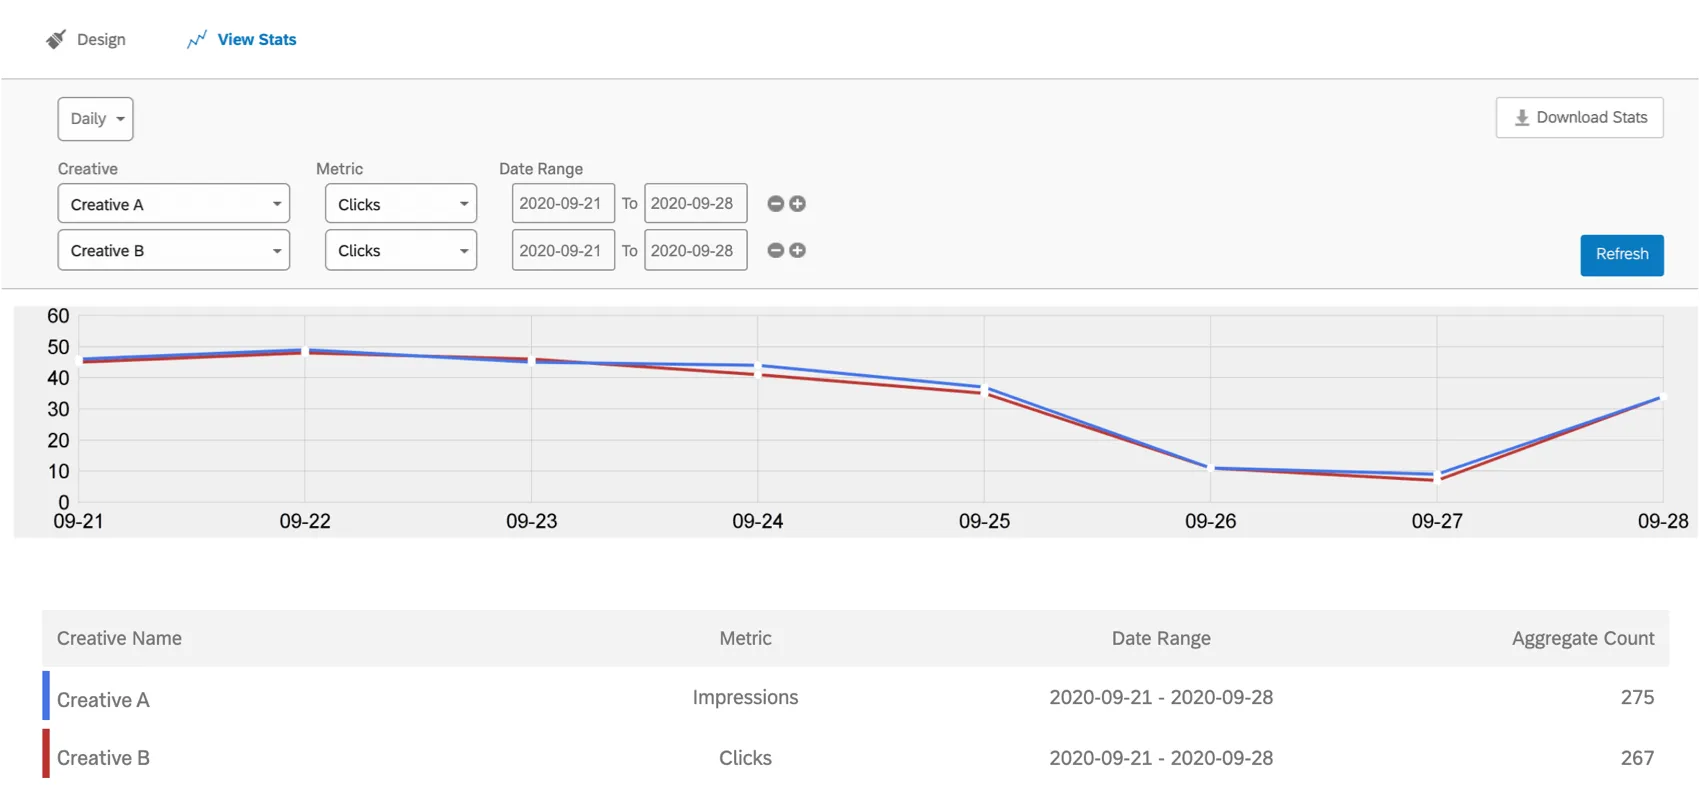Click the minus icon on Creative B's date row
The image size is (1700, 802).
tap(775, 250)
